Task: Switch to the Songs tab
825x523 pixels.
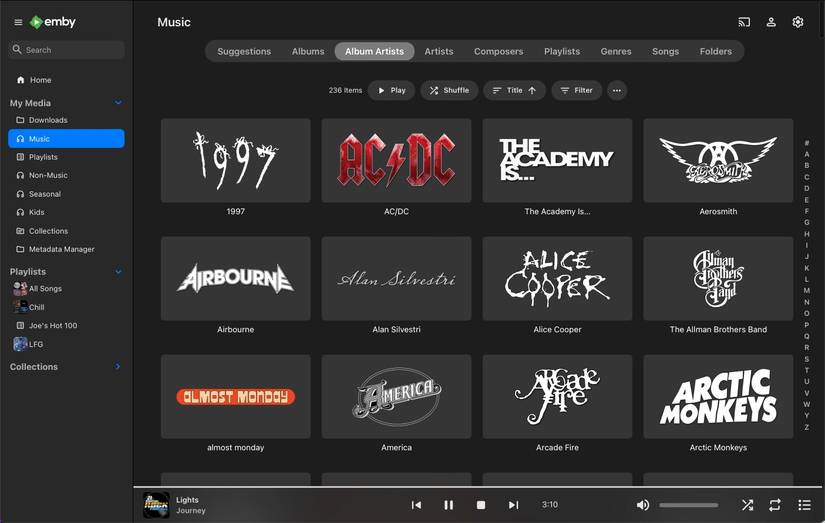Action: (x=665, y=52)
